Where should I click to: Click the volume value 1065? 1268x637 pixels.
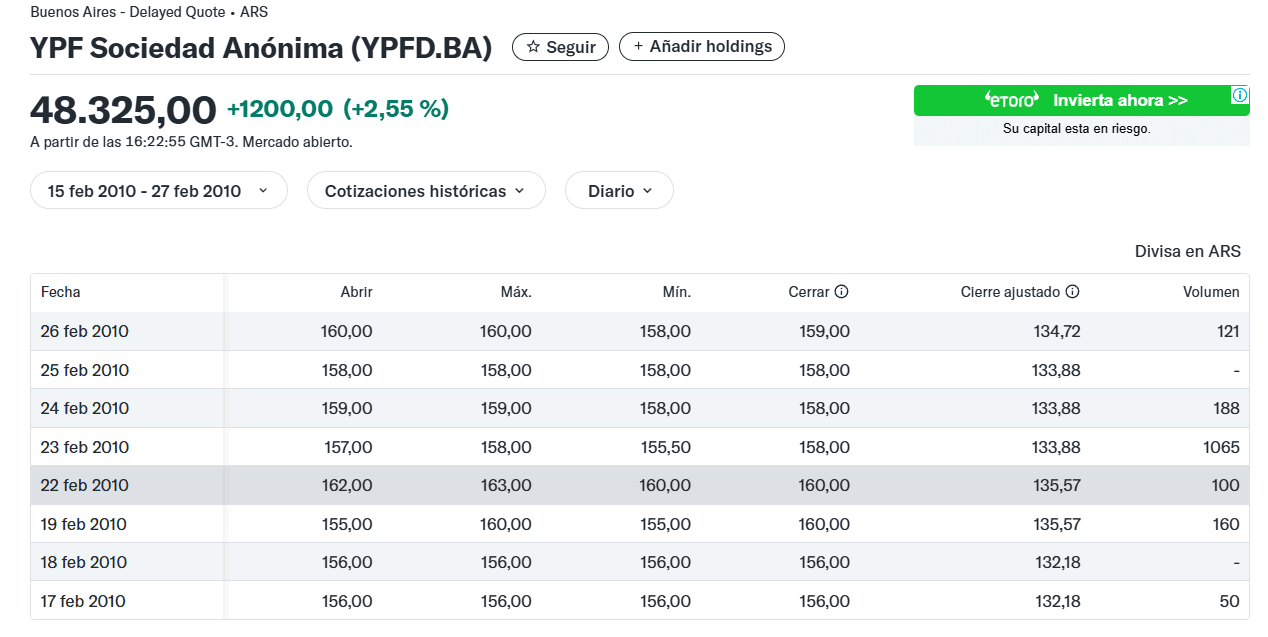coord(1222,447)
